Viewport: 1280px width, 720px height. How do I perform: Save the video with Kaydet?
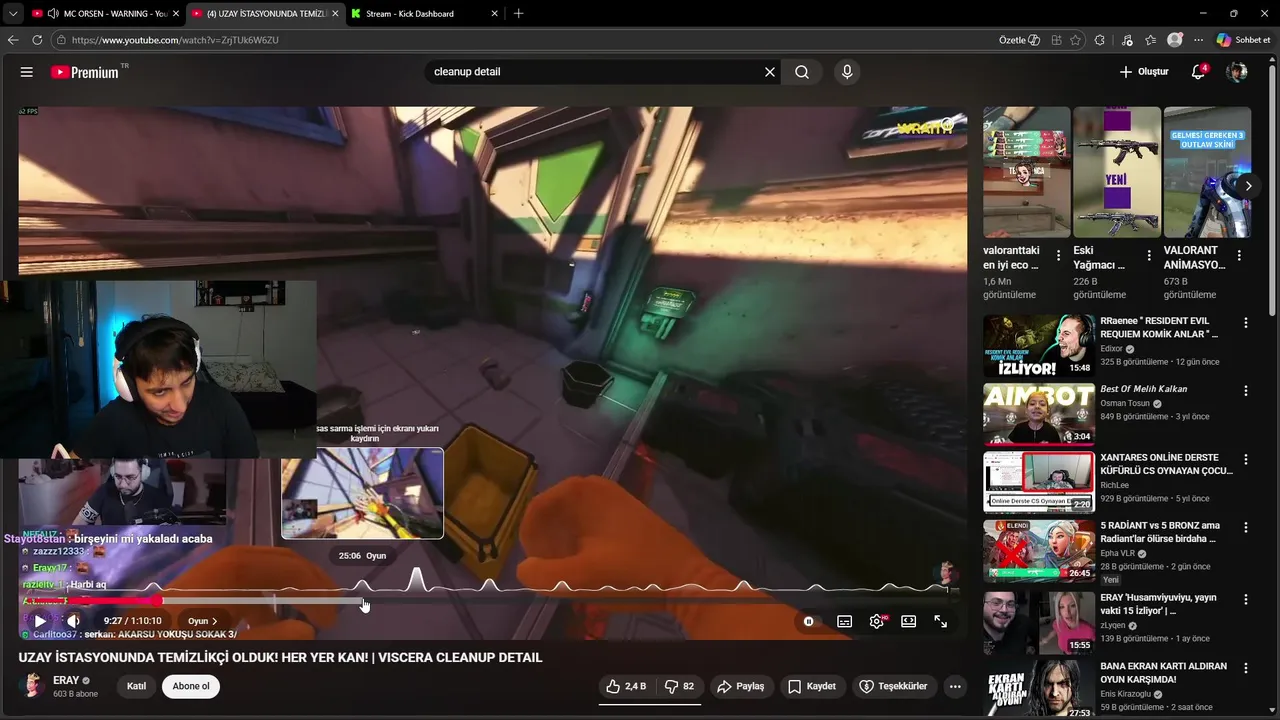812,686
